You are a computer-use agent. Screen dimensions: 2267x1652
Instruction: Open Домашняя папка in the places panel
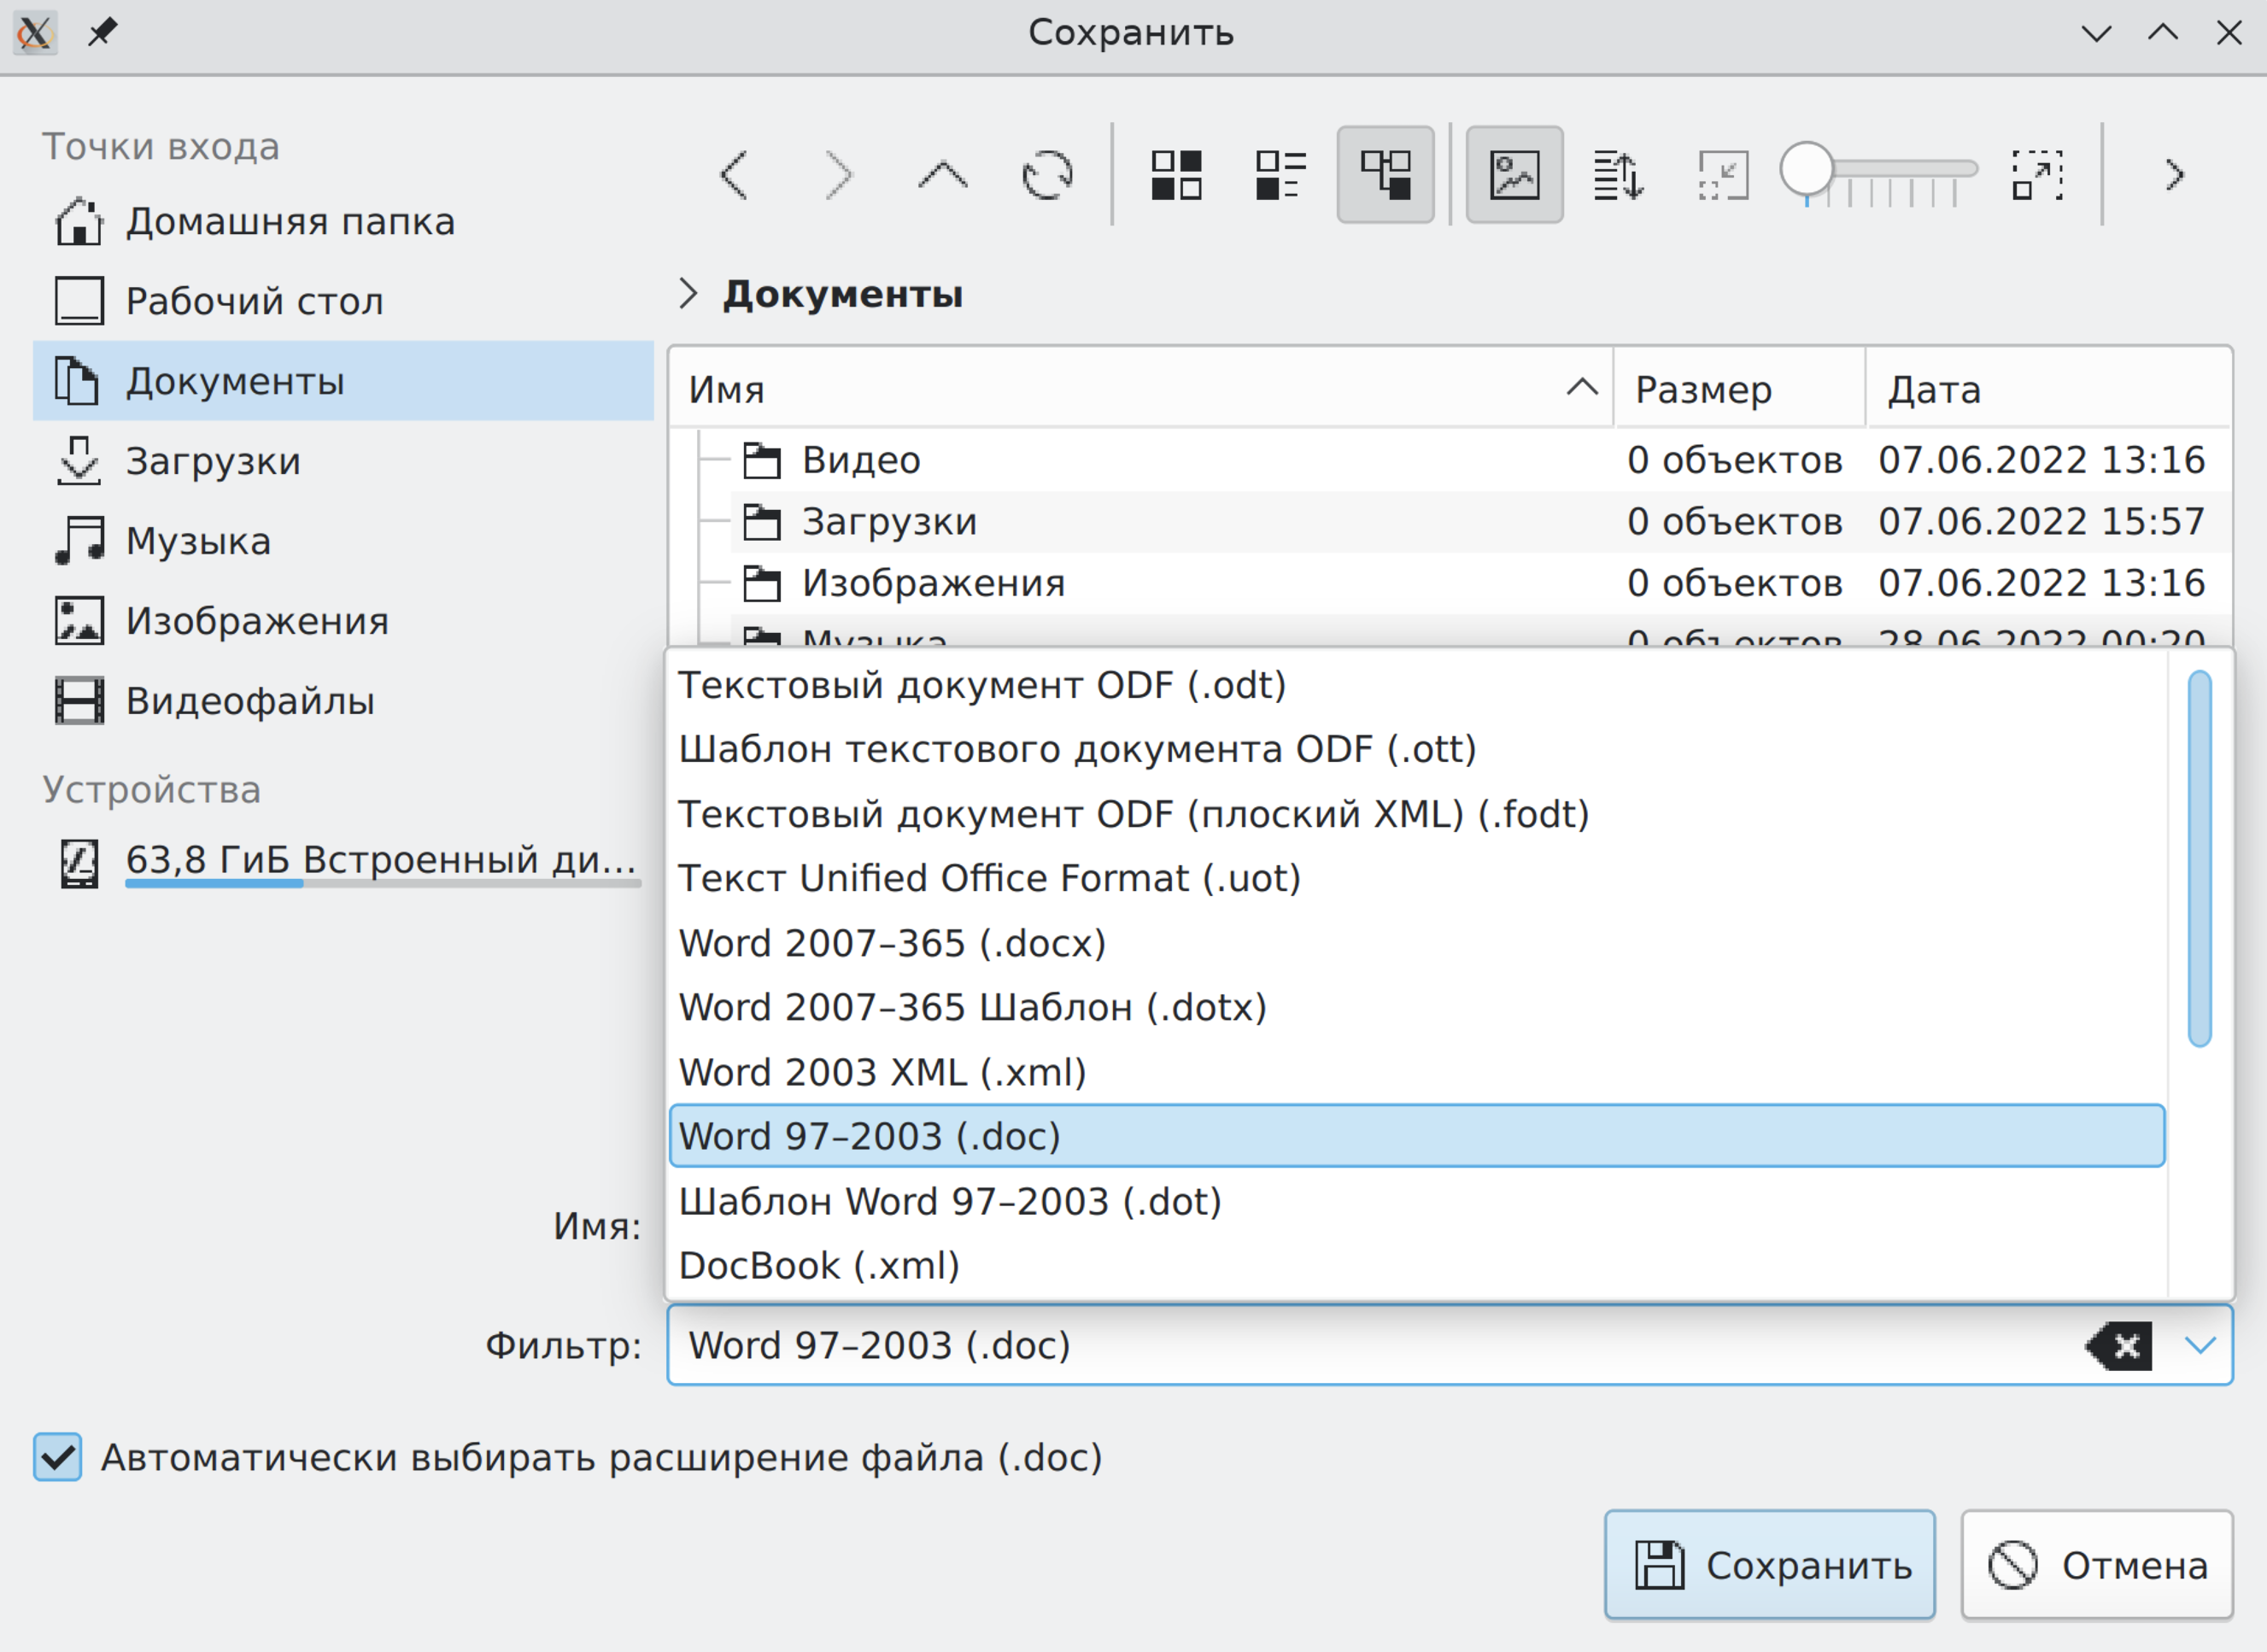pos(343,222)
